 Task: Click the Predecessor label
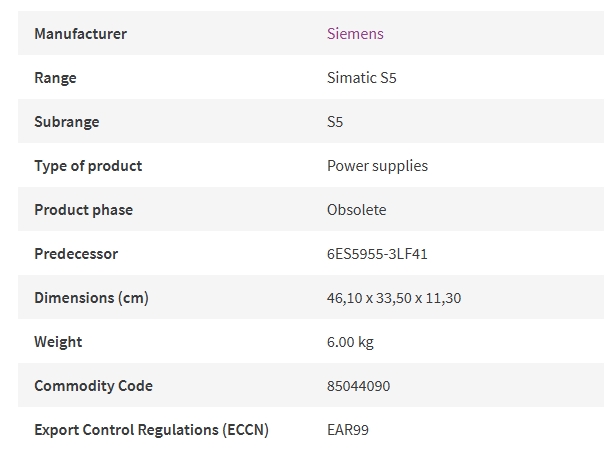[x=76, y=254]
